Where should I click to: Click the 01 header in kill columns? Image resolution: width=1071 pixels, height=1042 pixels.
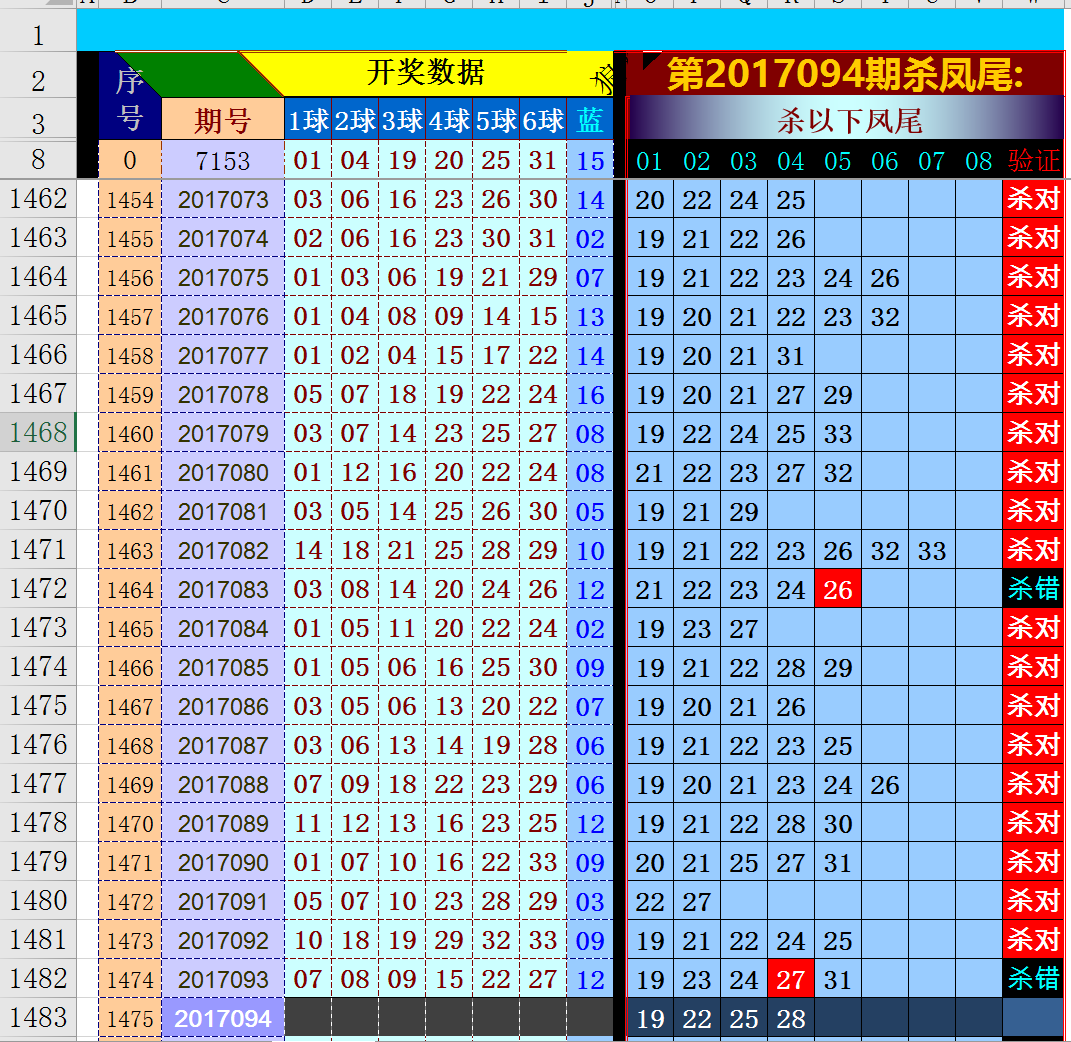(x=650, y=161)
